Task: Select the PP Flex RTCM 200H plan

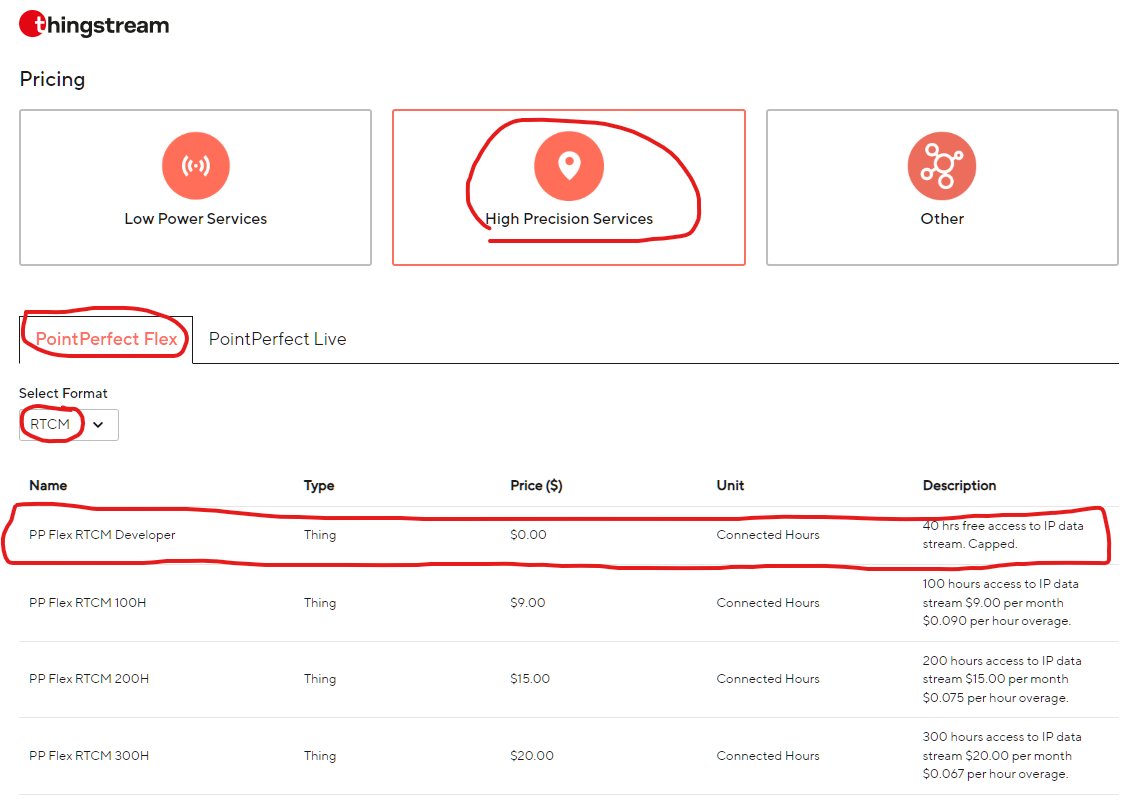Action: (89, 679)
